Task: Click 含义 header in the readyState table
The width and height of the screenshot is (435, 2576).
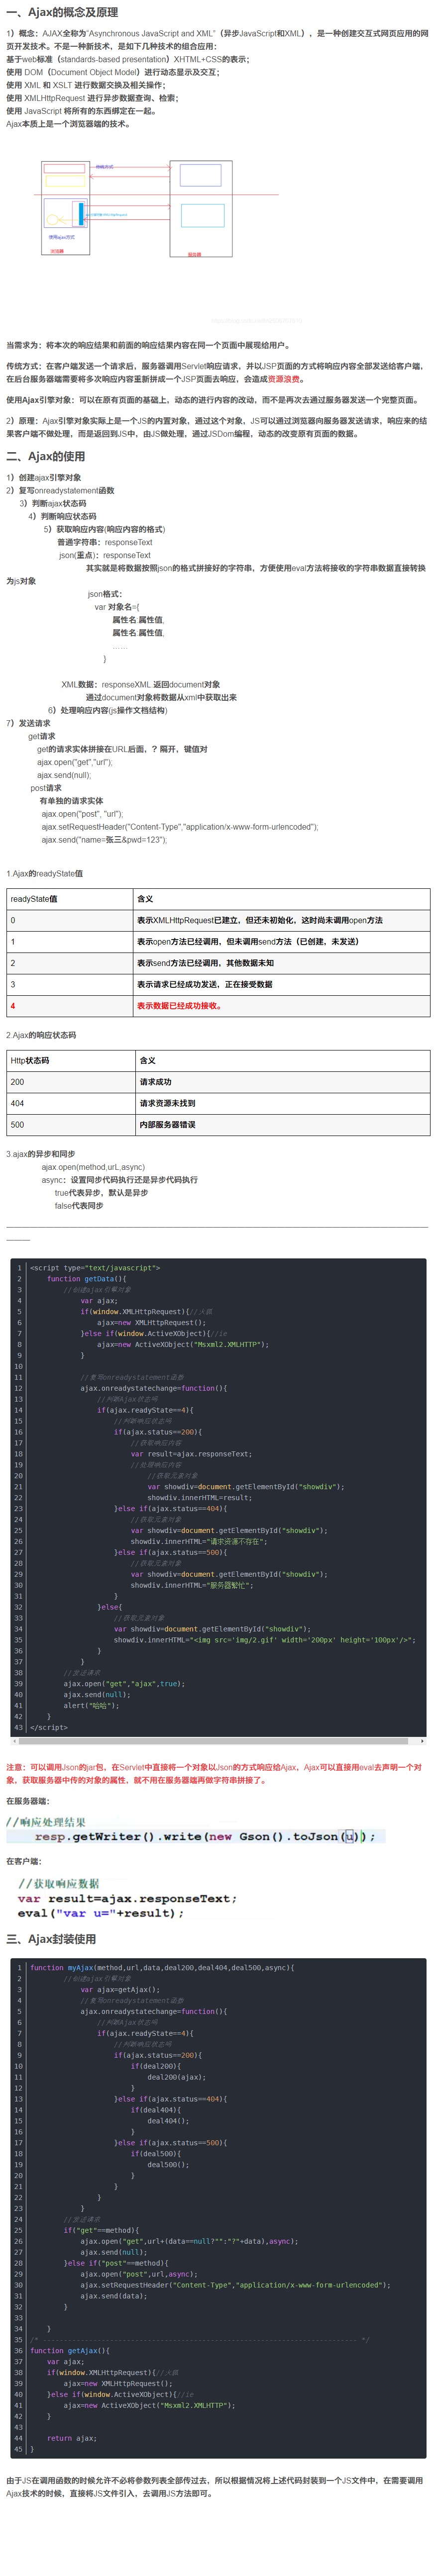Action: (x=282, y=899)
